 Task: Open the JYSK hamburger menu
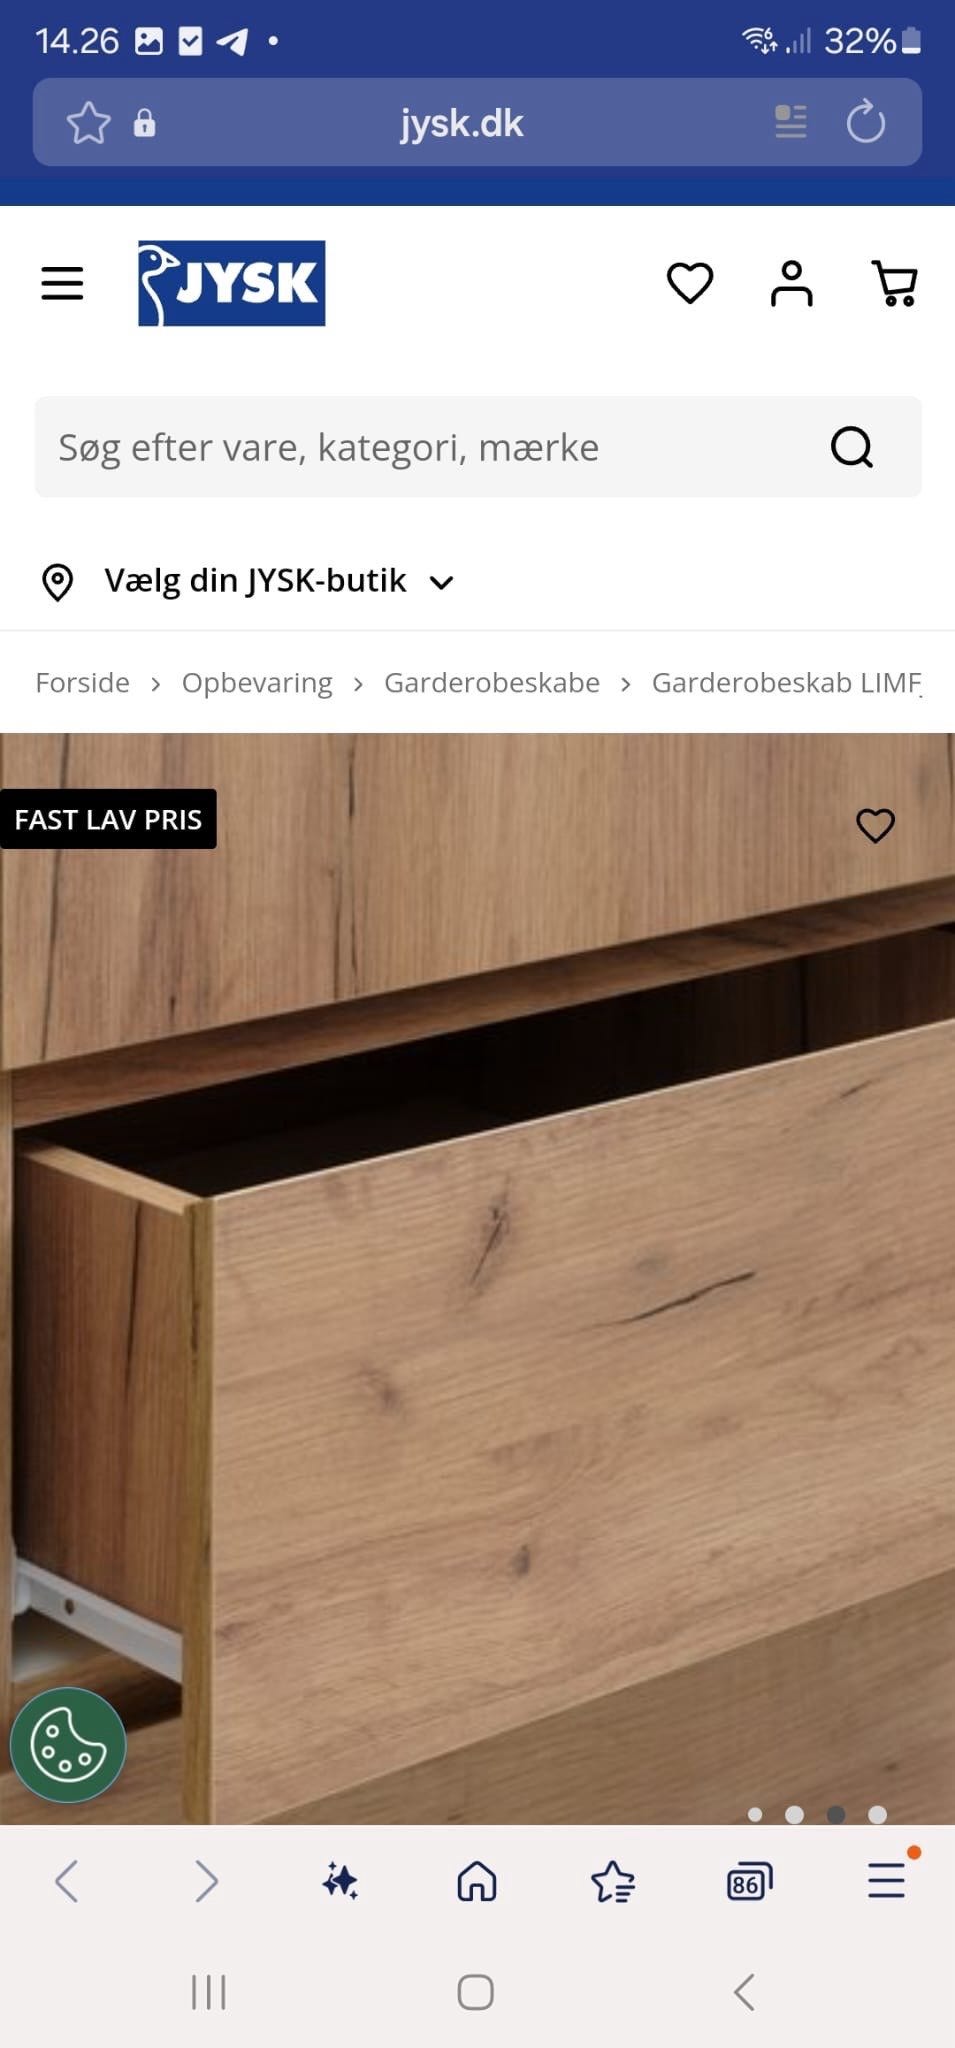pyautogui.click(x=62, y=283)
